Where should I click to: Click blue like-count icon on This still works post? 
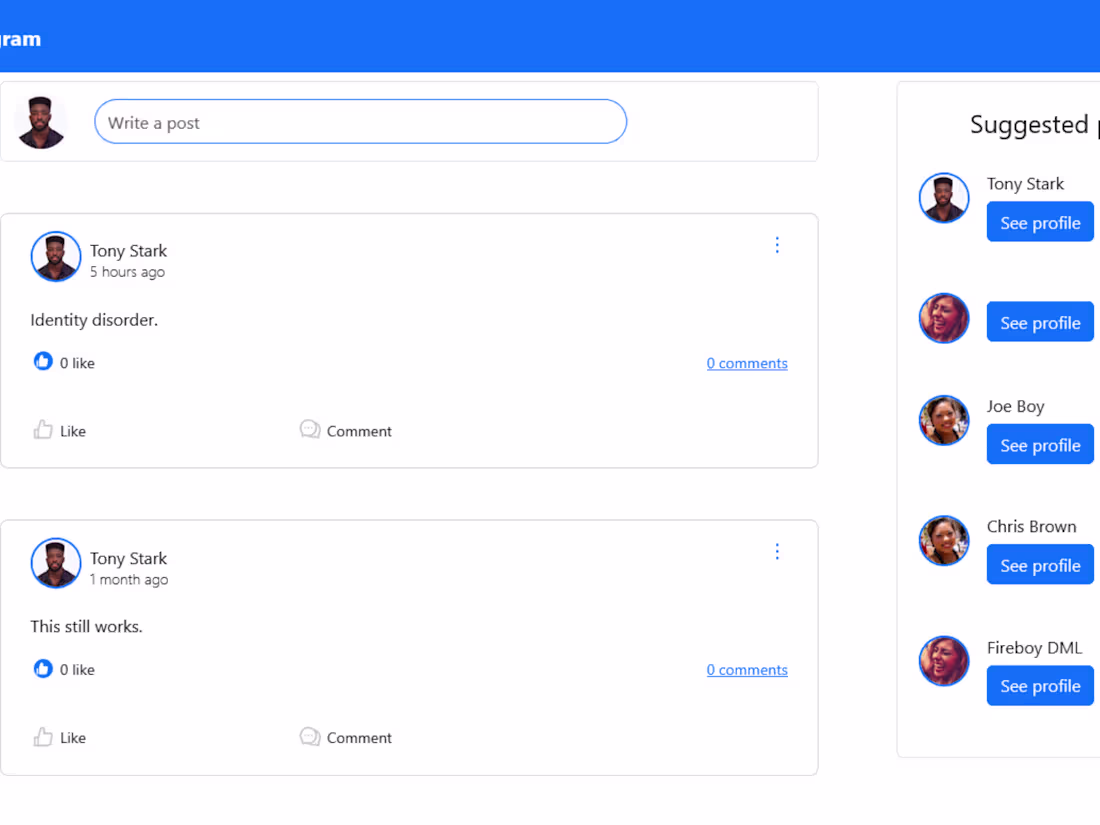coord(43,669)
